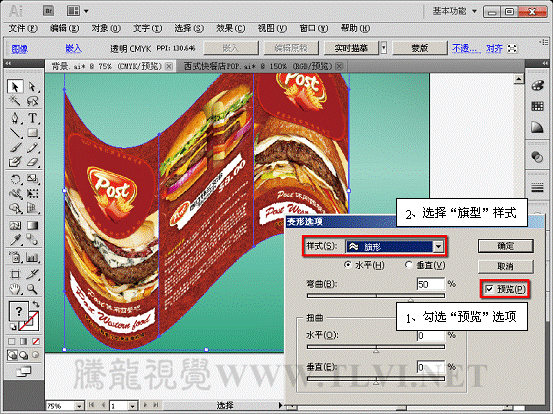553x414 pixels.
Task: Select the Type tool
Action: (x=32, y=118)
